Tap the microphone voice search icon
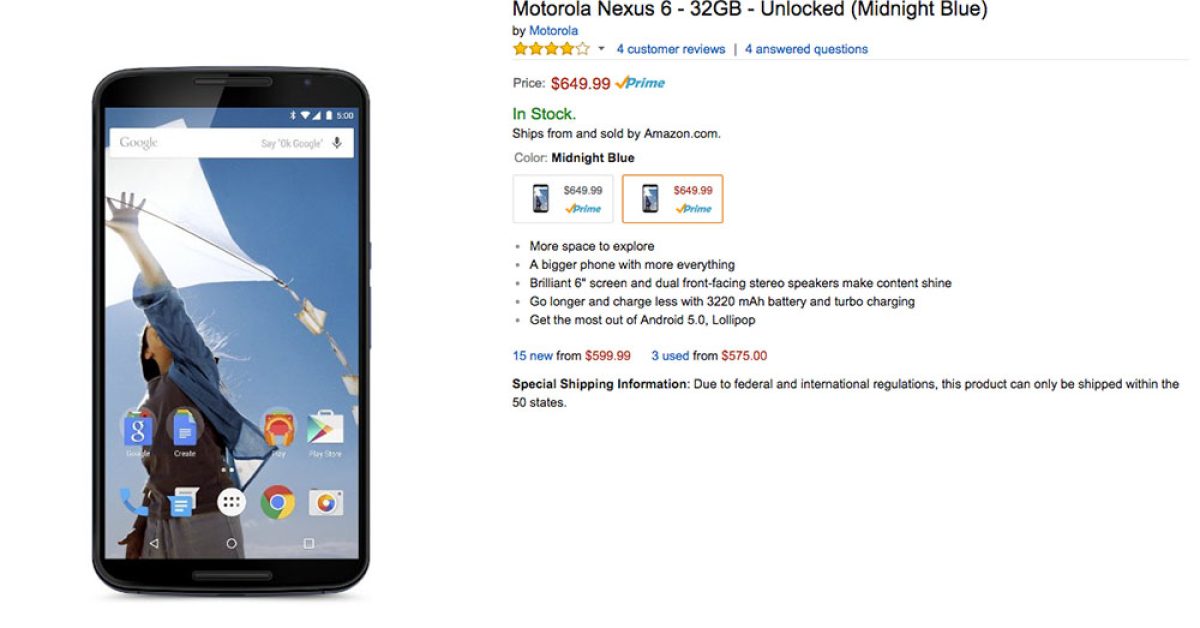The height and width of the screenshot is (628, 1200). tap(337, 143)
